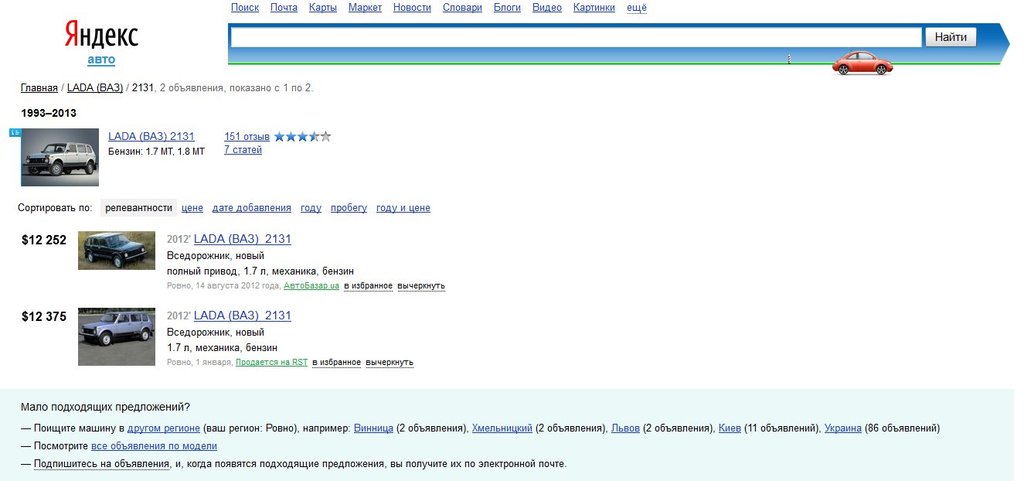Image resolution: width=1024 pixels, height=481 pixels.
Task: Focus the Yandex search input field
Action: (x=575, y=37)
